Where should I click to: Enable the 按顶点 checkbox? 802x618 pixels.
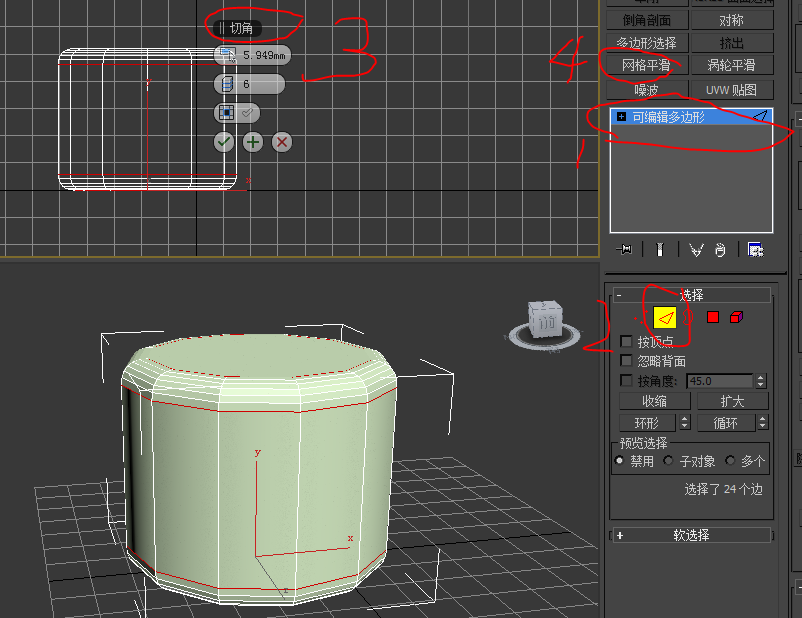tap(626, 341)
